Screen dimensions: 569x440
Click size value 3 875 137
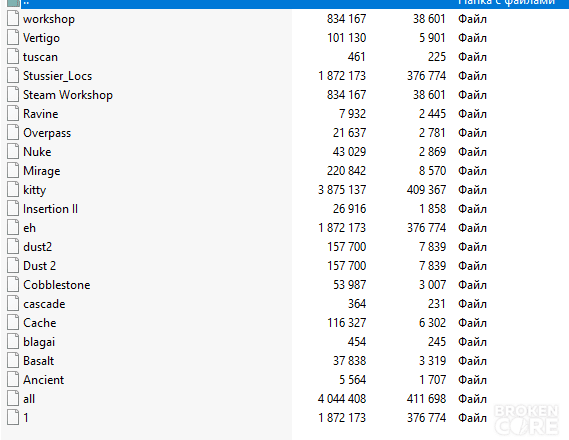point(342,190)
